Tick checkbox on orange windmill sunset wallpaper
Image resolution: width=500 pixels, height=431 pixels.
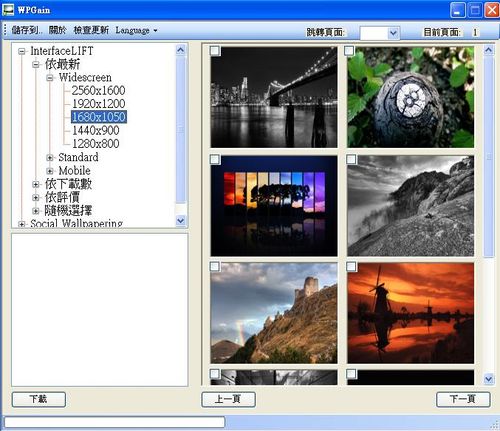tap(351, 266)
